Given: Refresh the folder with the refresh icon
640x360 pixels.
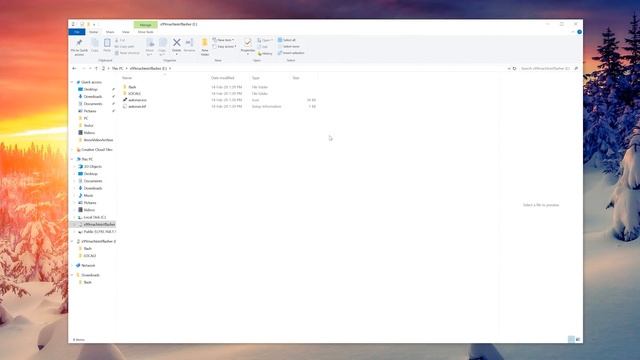Looking at the screenshot, I should (514, 69).
